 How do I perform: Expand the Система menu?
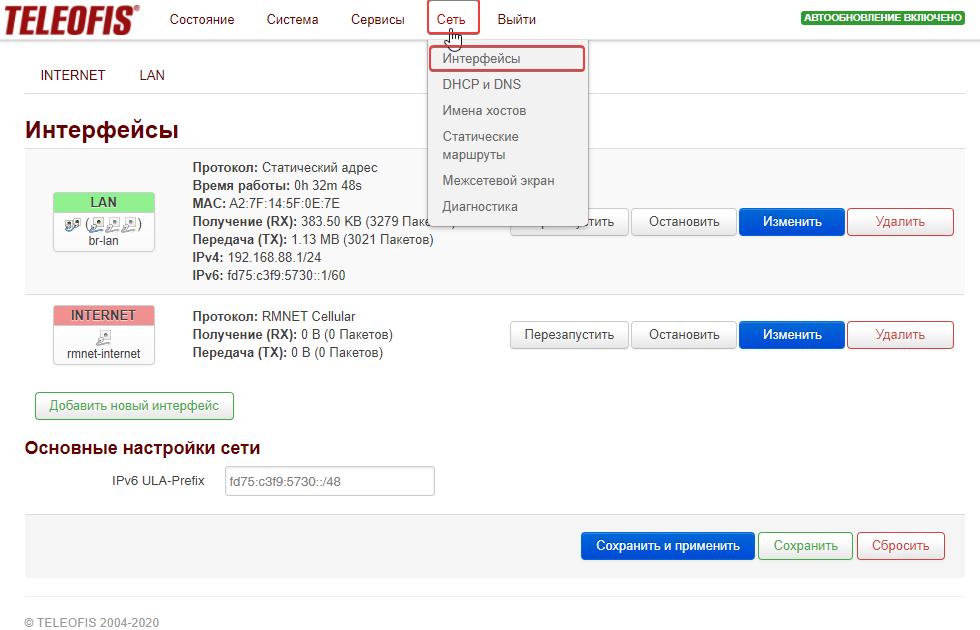click(x=292, y=20)
